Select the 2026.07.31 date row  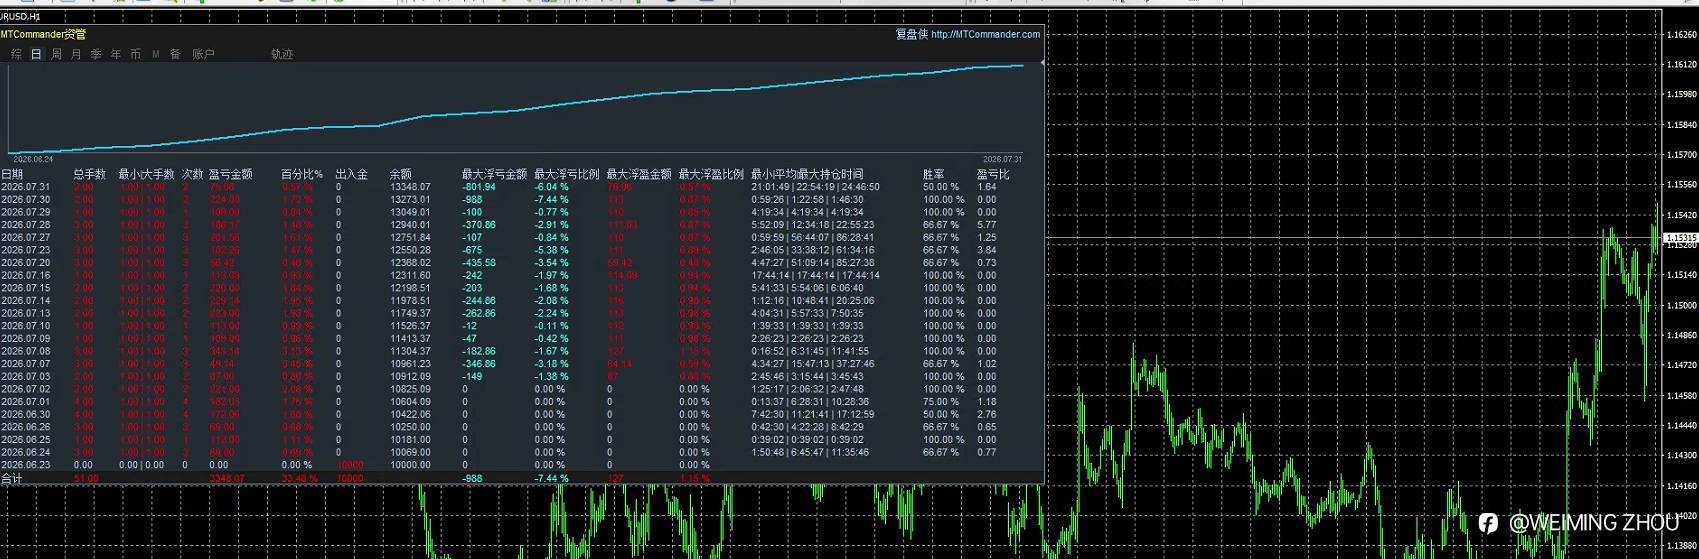point(26,187)
